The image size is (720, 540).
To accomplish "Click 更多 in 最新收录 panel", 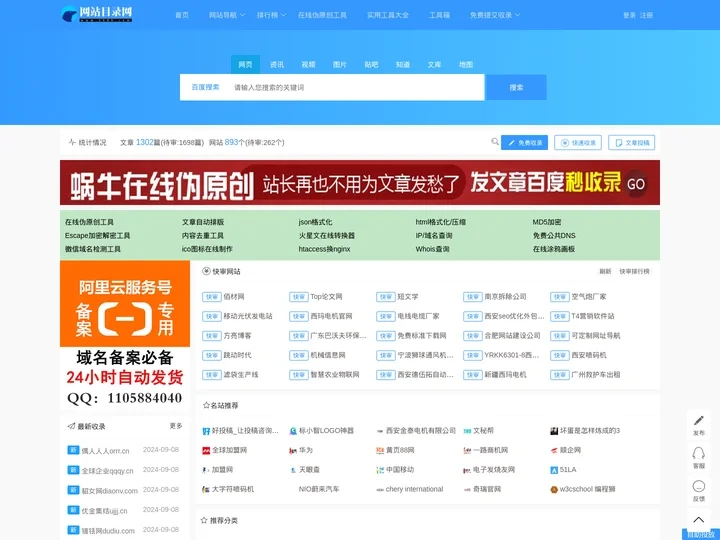I will 176,426.
